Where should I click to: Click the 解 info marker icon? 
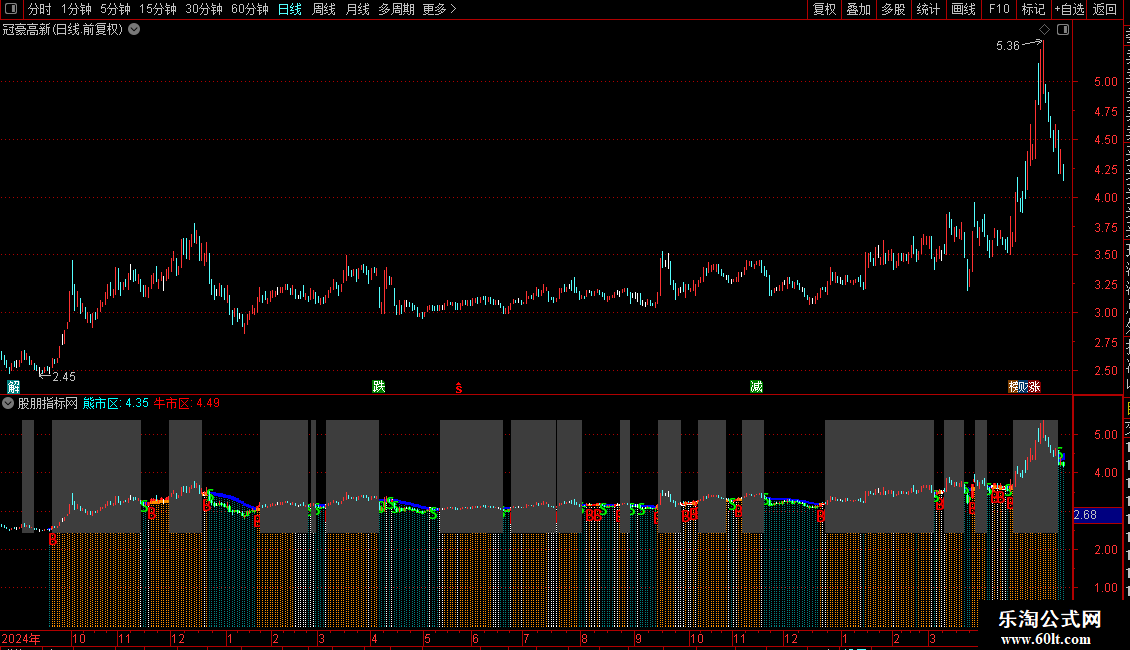click(x=14, y=387)
